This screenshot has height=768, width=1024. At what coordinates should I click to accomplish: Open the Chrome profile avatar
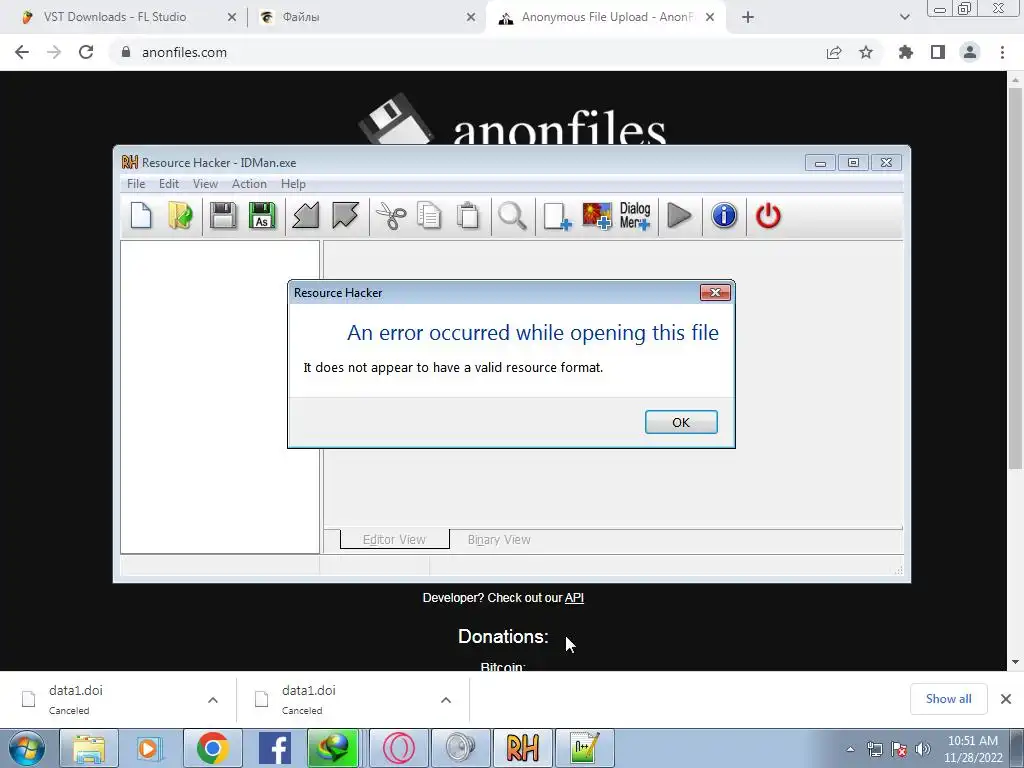pos(970,52)
